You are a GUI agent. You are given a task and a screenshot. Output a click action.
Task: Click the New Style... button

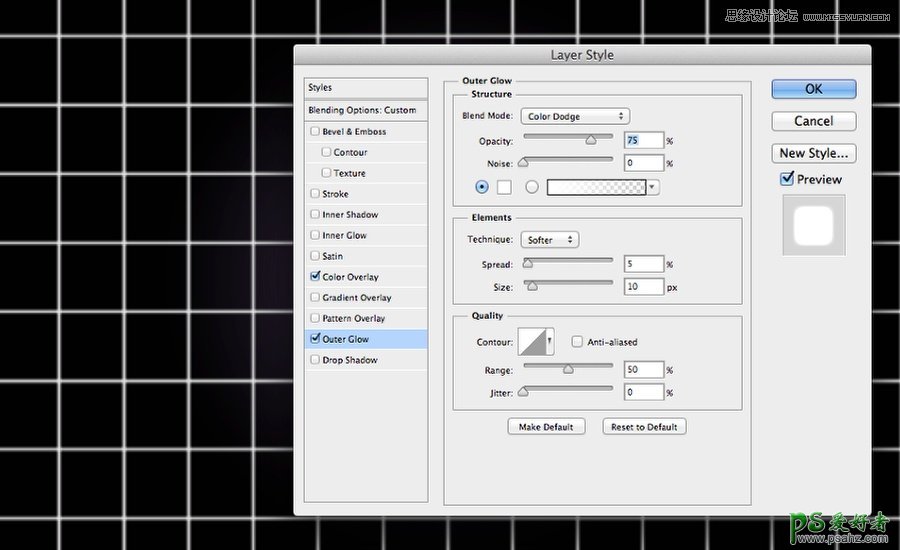pos(813,153)
